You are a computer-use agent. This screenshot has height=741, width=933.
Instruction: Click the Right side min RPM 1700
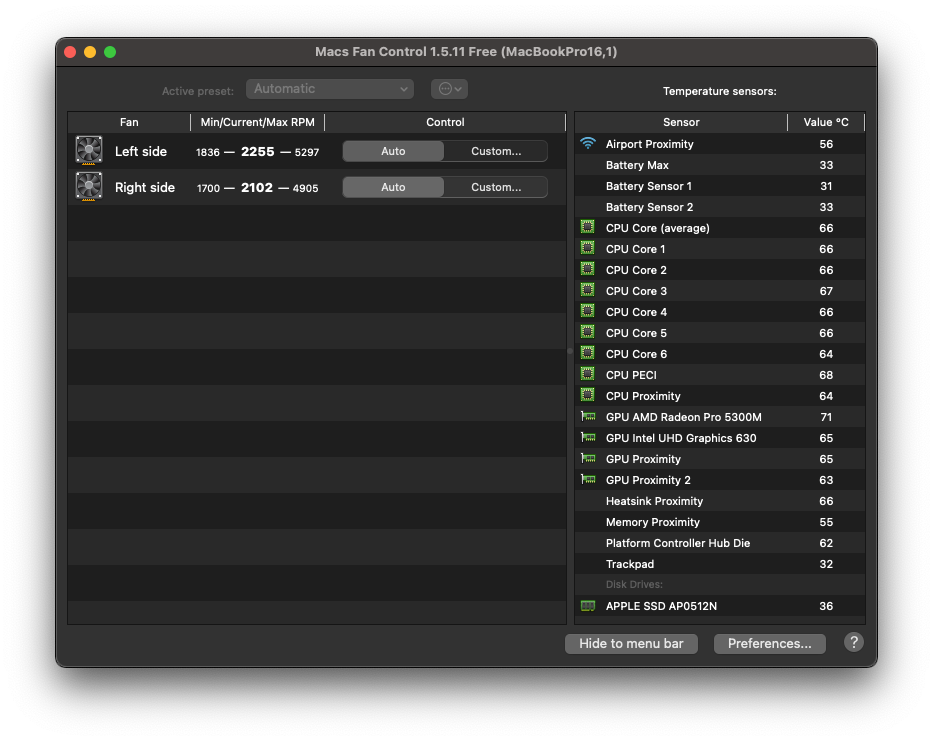208,188
